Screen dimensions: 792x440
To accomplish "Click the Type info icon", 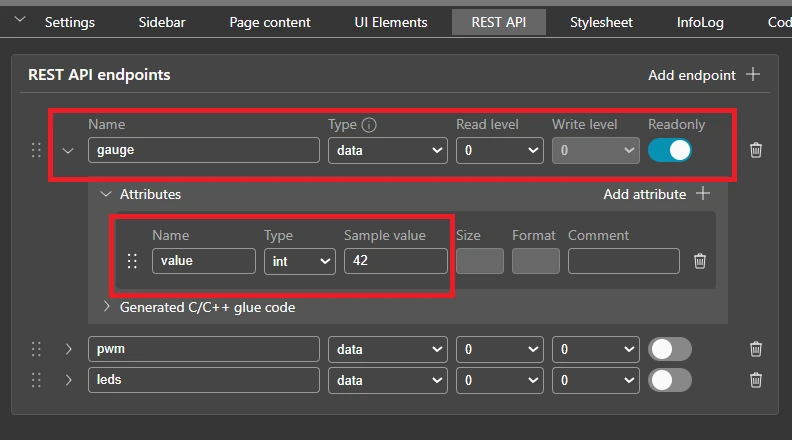I will [369, 125].
